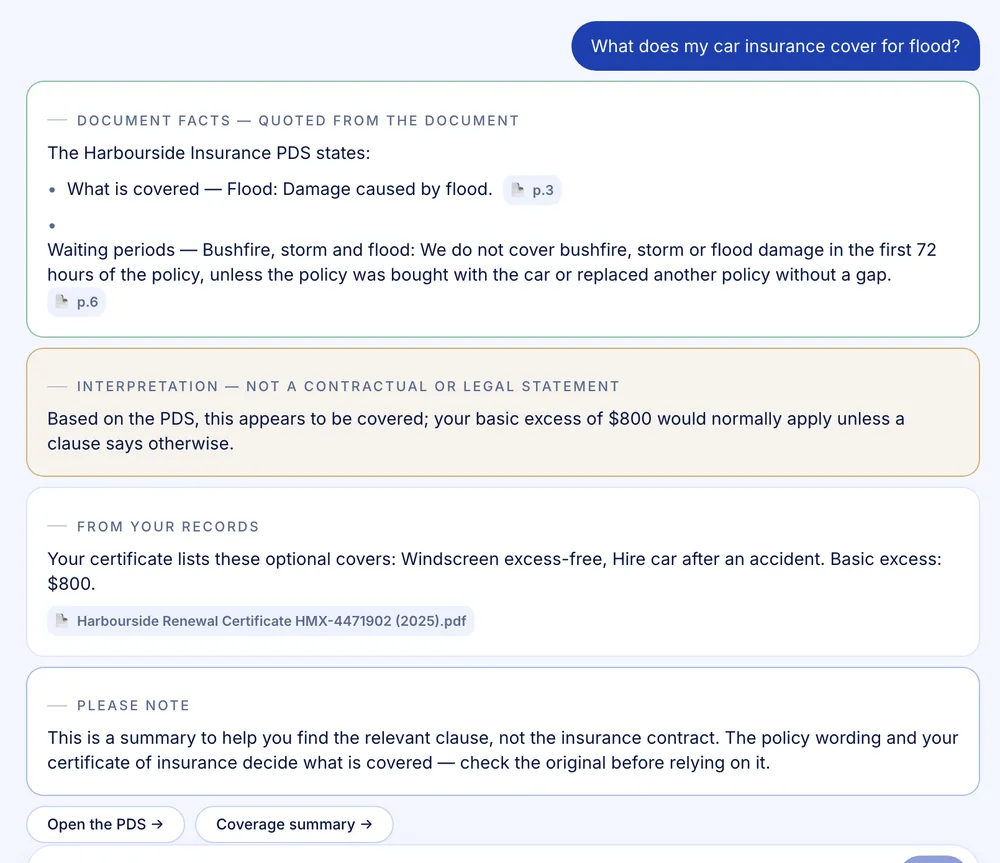Open the p.3 page citation chip
This screenshot has height=863, width=1000.
[x=532, y=190]
